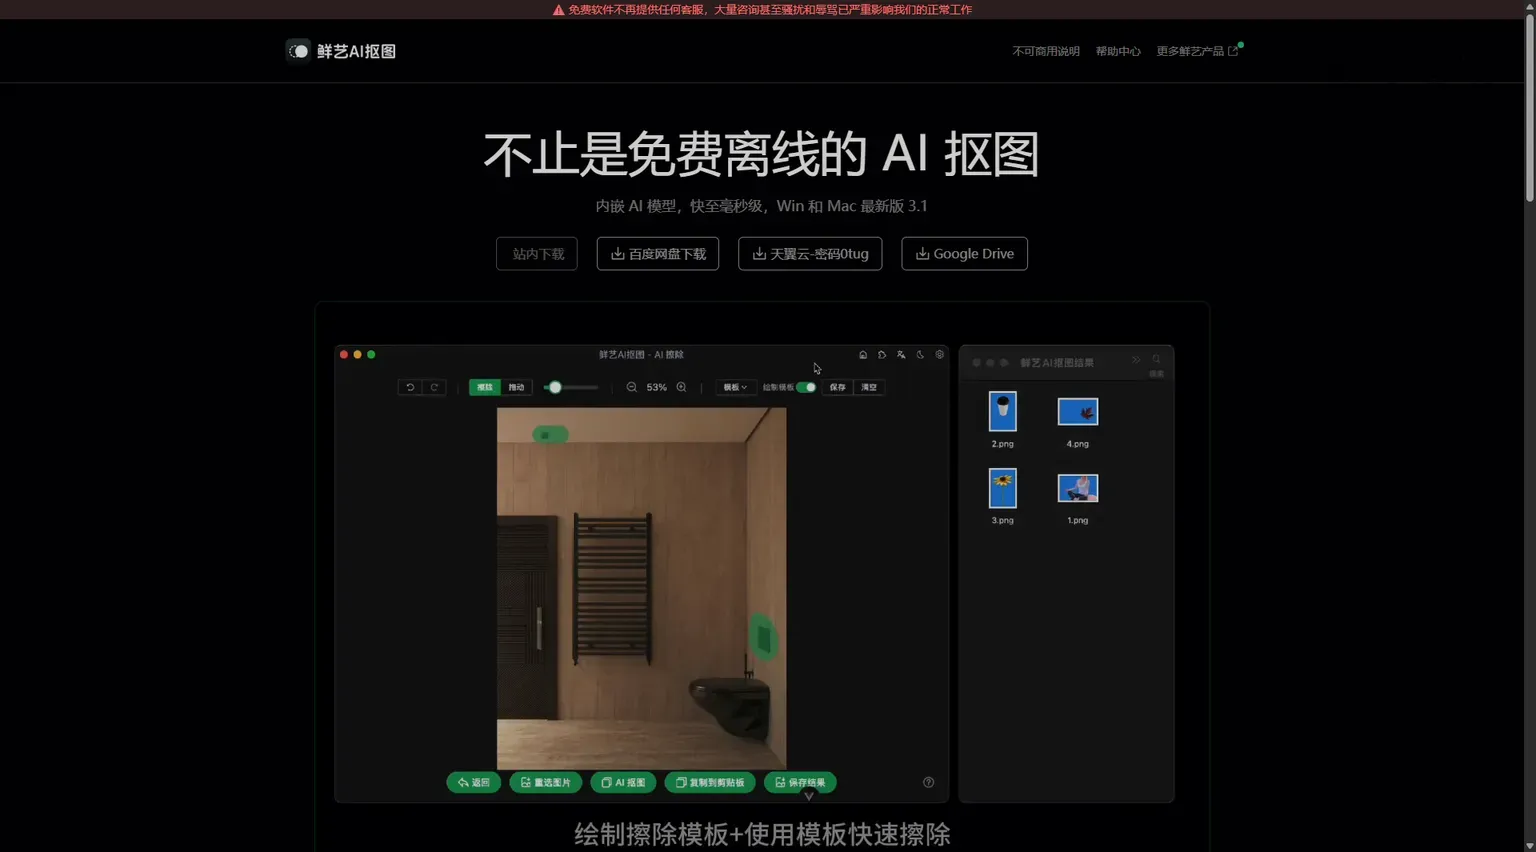The width and height of the screenshot is (1536, 852).
Task: Click the 不止是免费离线的 AI 抠图 heading
Action: [762, 155]
